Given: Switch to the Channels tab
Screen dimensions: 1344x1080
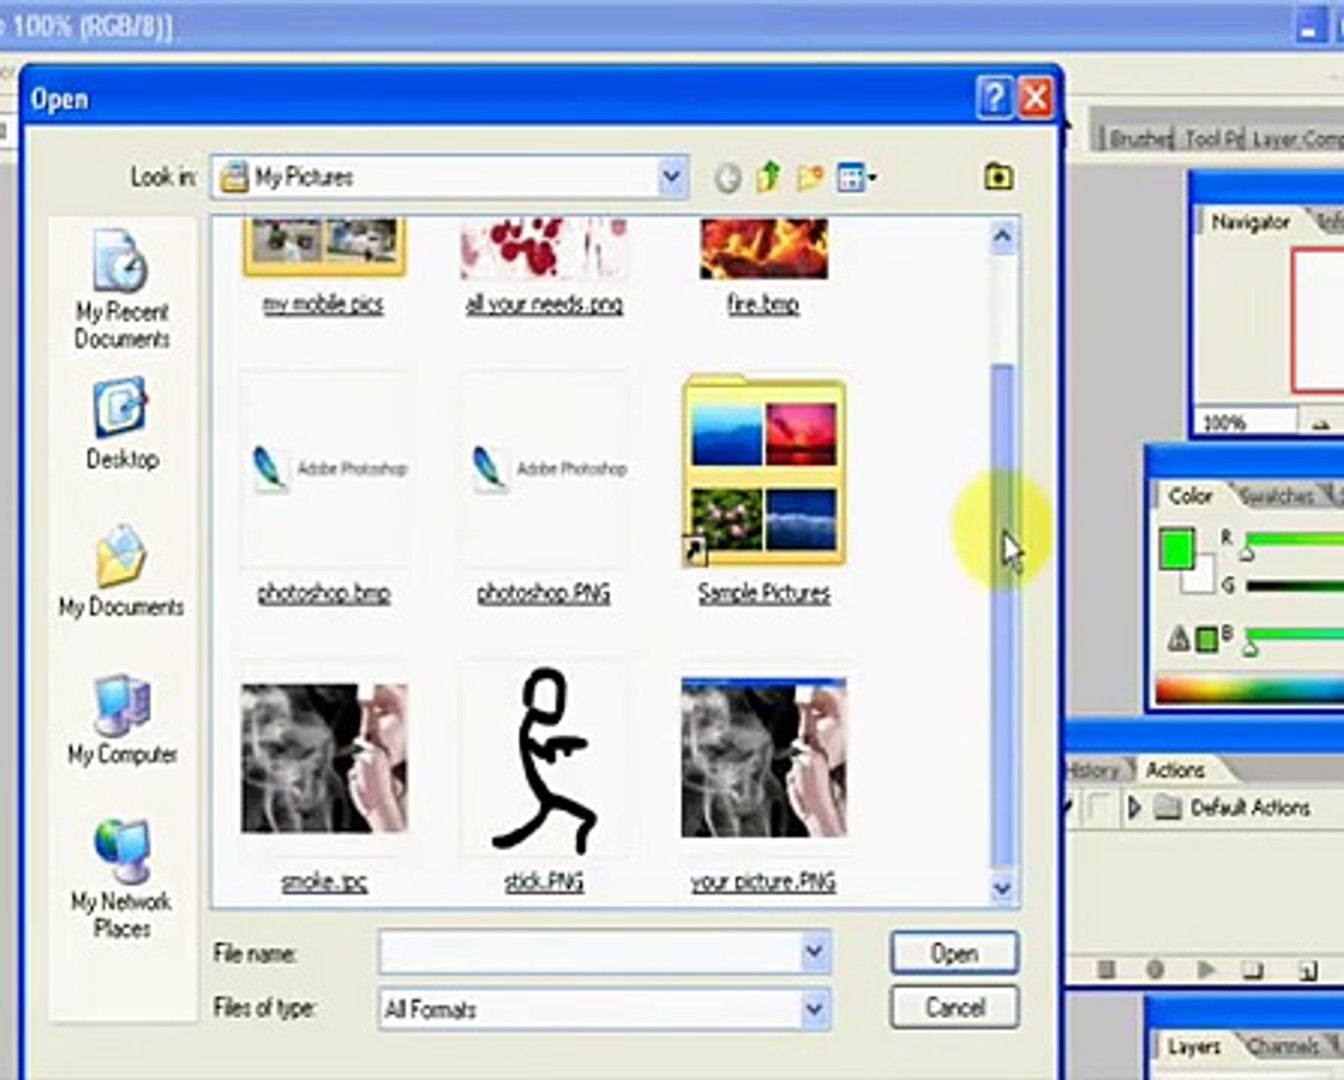Looking at the screenshot, I should [1283, 1046].
